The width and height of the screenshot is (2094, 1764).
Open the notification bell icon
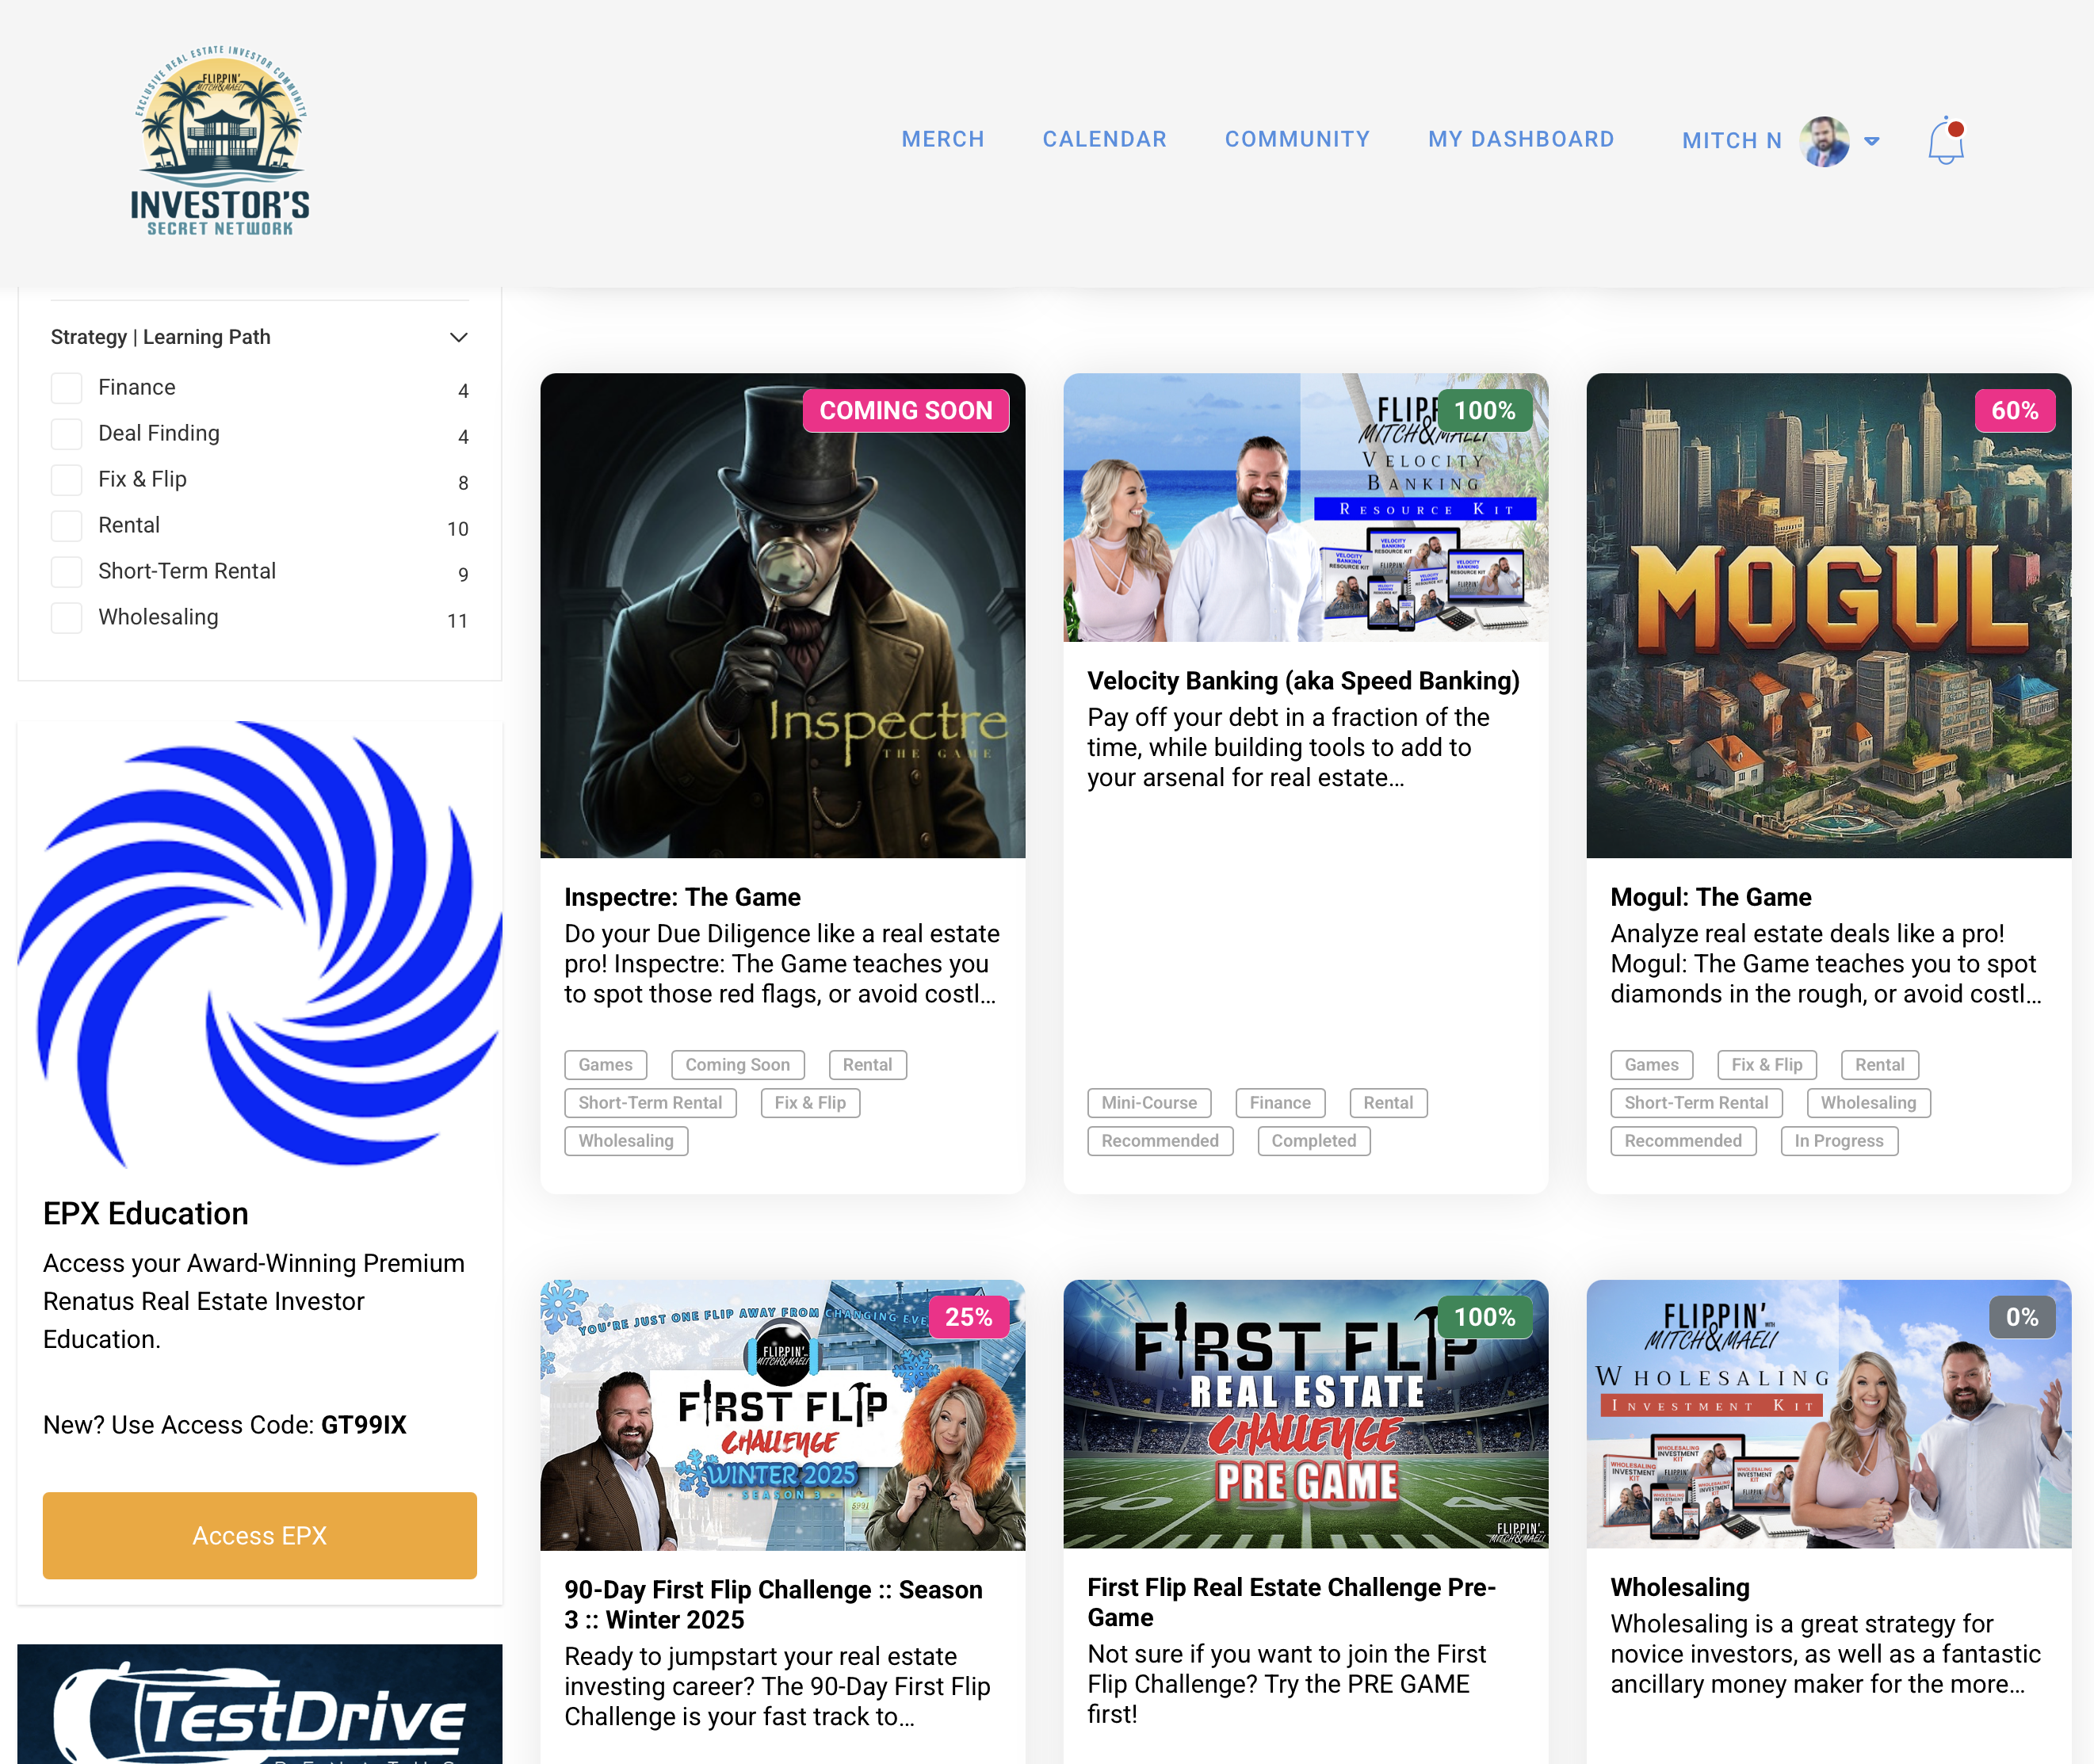(x=1945, y=141)
